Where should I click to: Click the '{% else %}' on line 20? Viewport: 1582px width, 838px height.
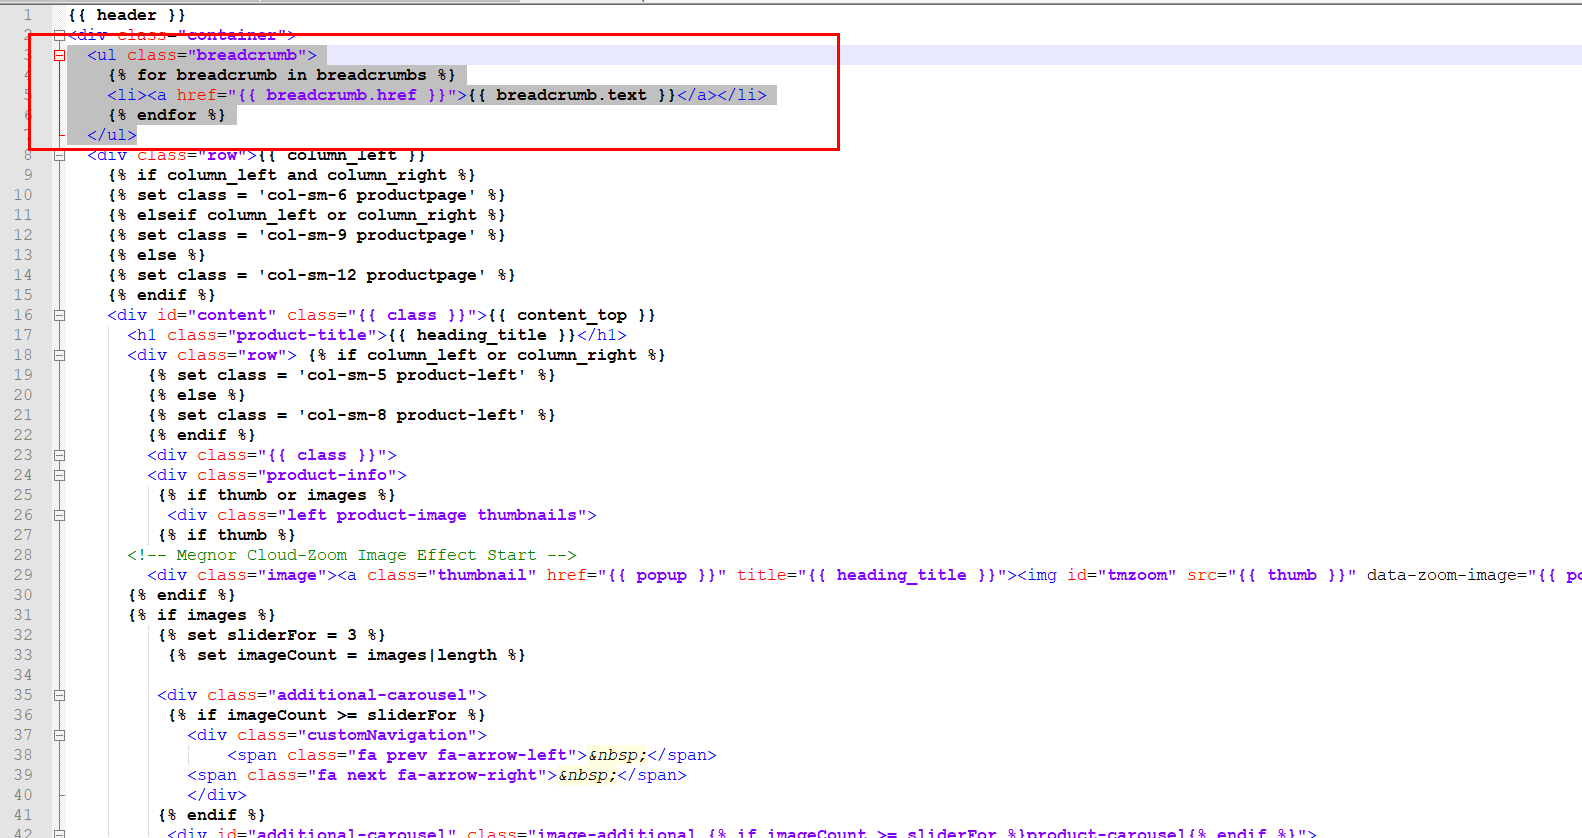(197, 395)
